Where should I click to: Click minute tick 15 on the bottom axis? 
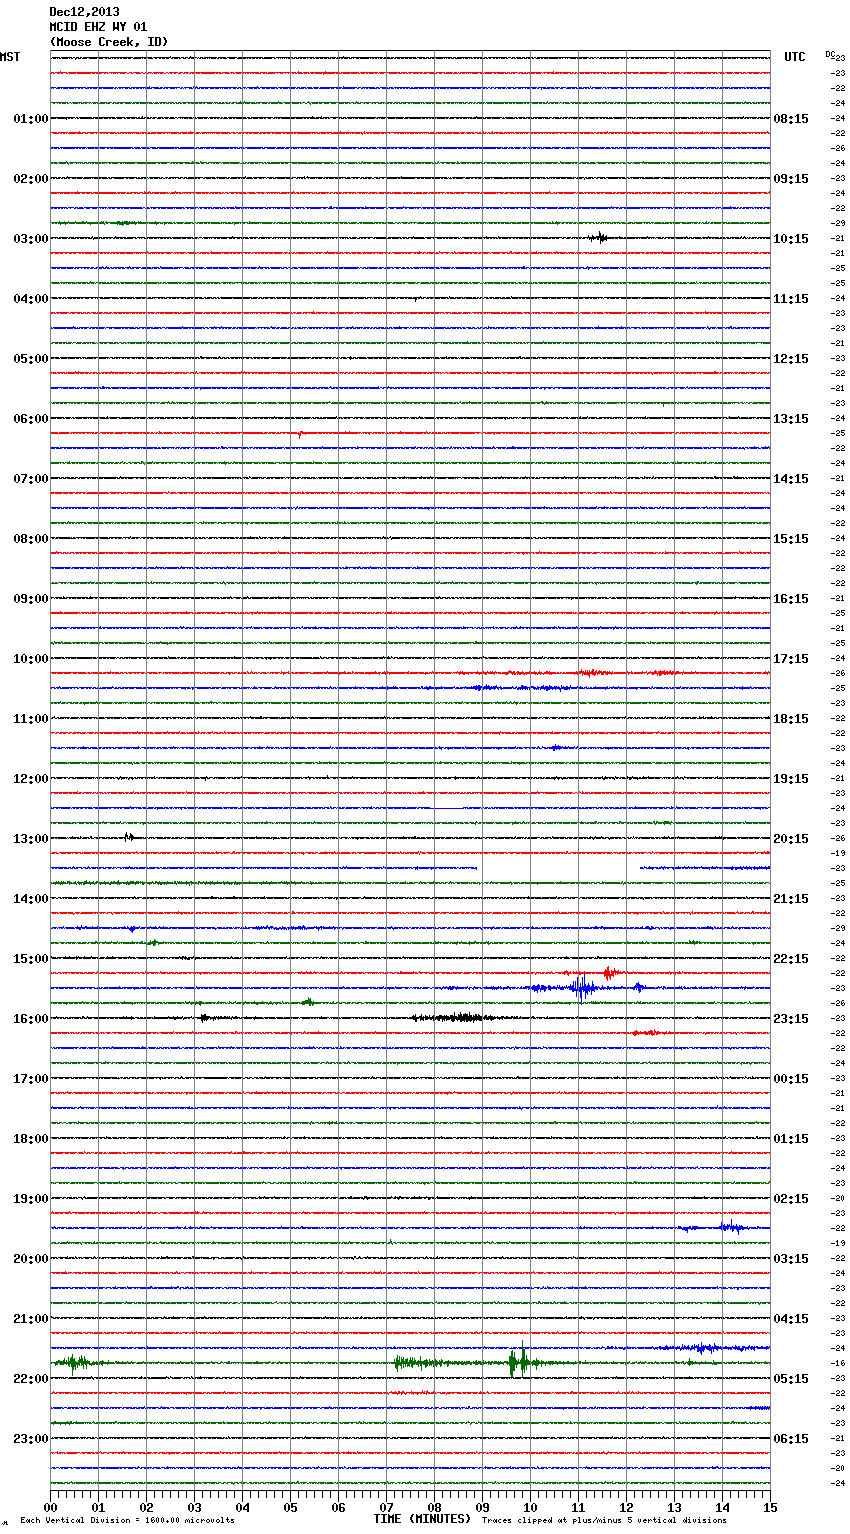pyautogui.click(x=770, y=1507)
